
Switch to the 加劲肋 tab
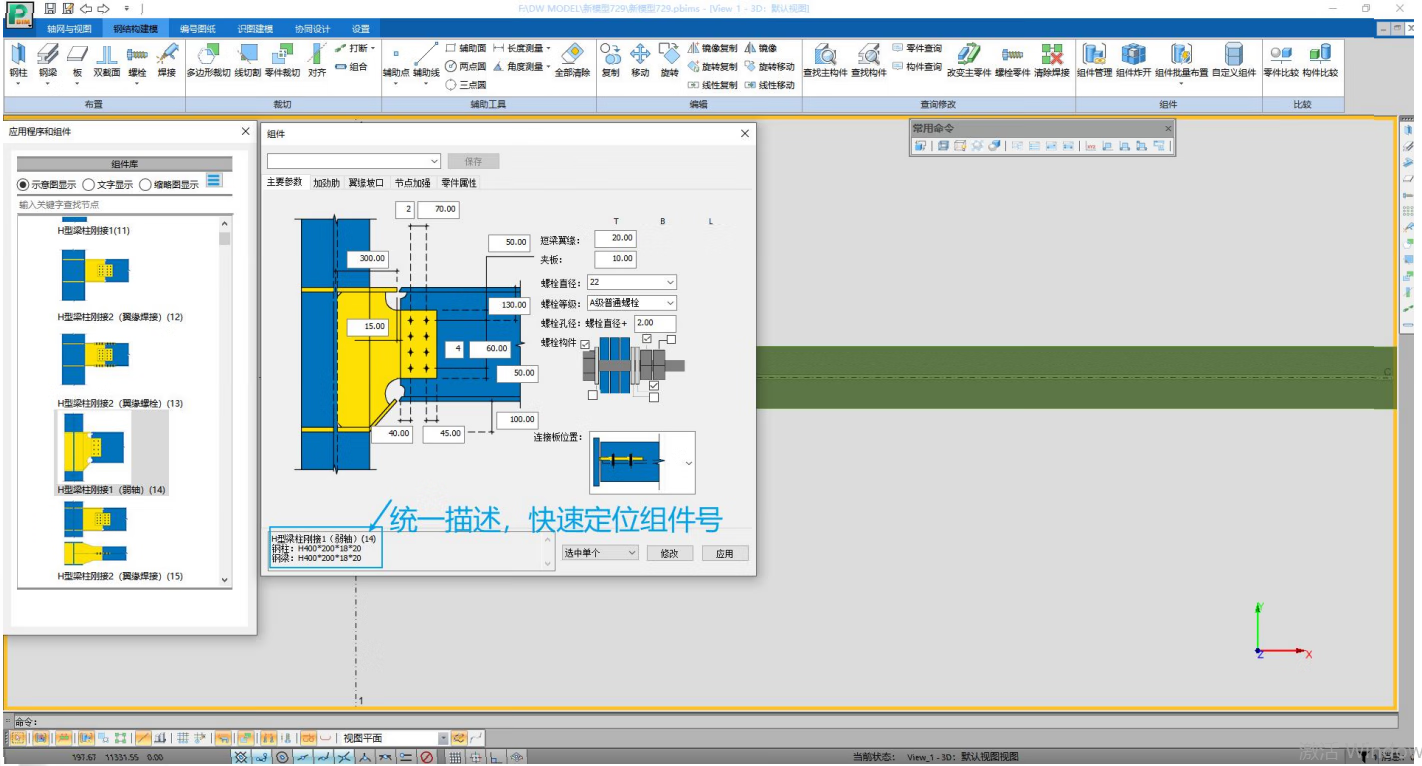pos(326,183)
